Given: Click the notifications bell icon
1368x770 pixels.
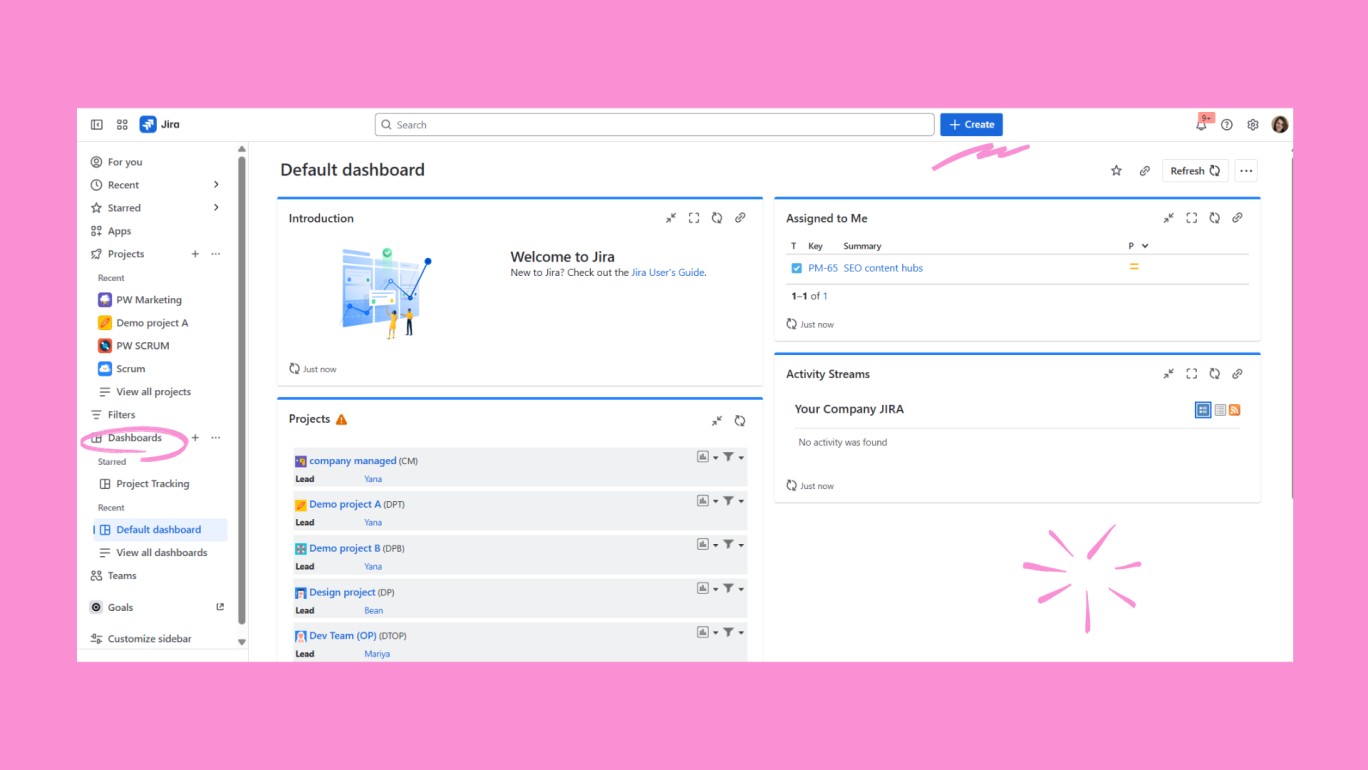Looking at the screenshot, I should (x=1201, y=125).
